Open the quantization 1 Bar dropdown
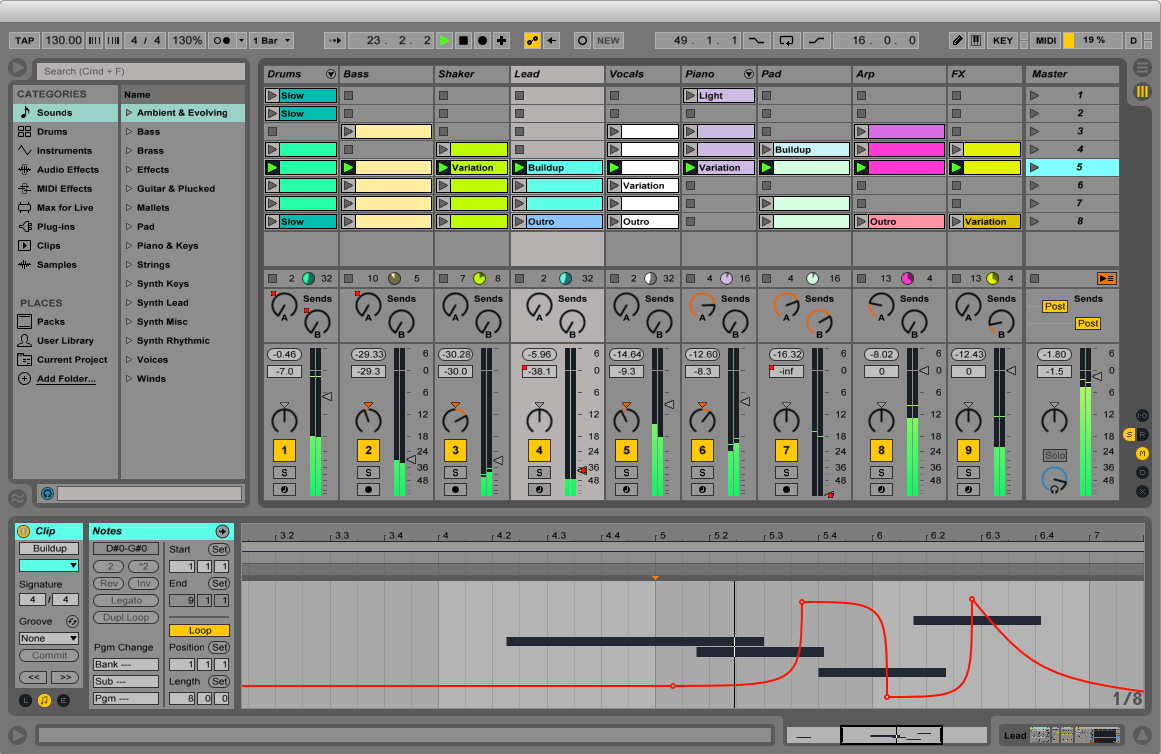 point(271,41)
